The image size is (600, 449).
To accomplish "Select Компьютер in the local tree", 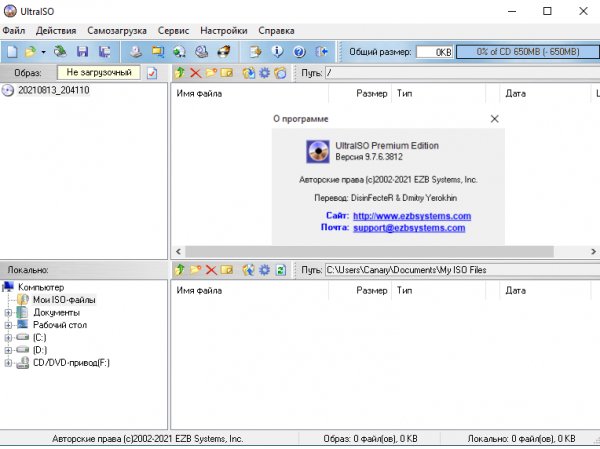I will (x=41, y=287).
